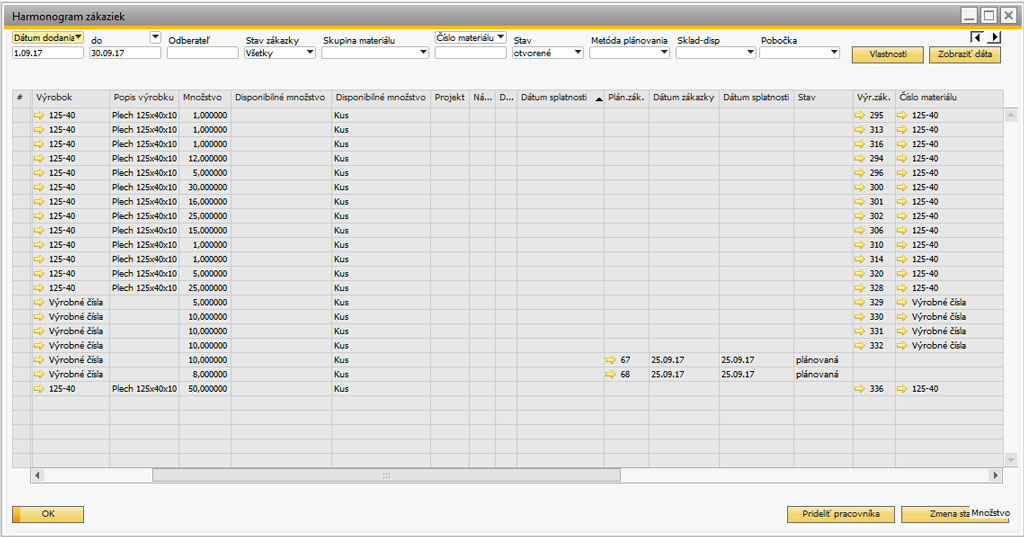Click the Prideliť pracovníka button
1024x537 pixels.
pos(840,514)
